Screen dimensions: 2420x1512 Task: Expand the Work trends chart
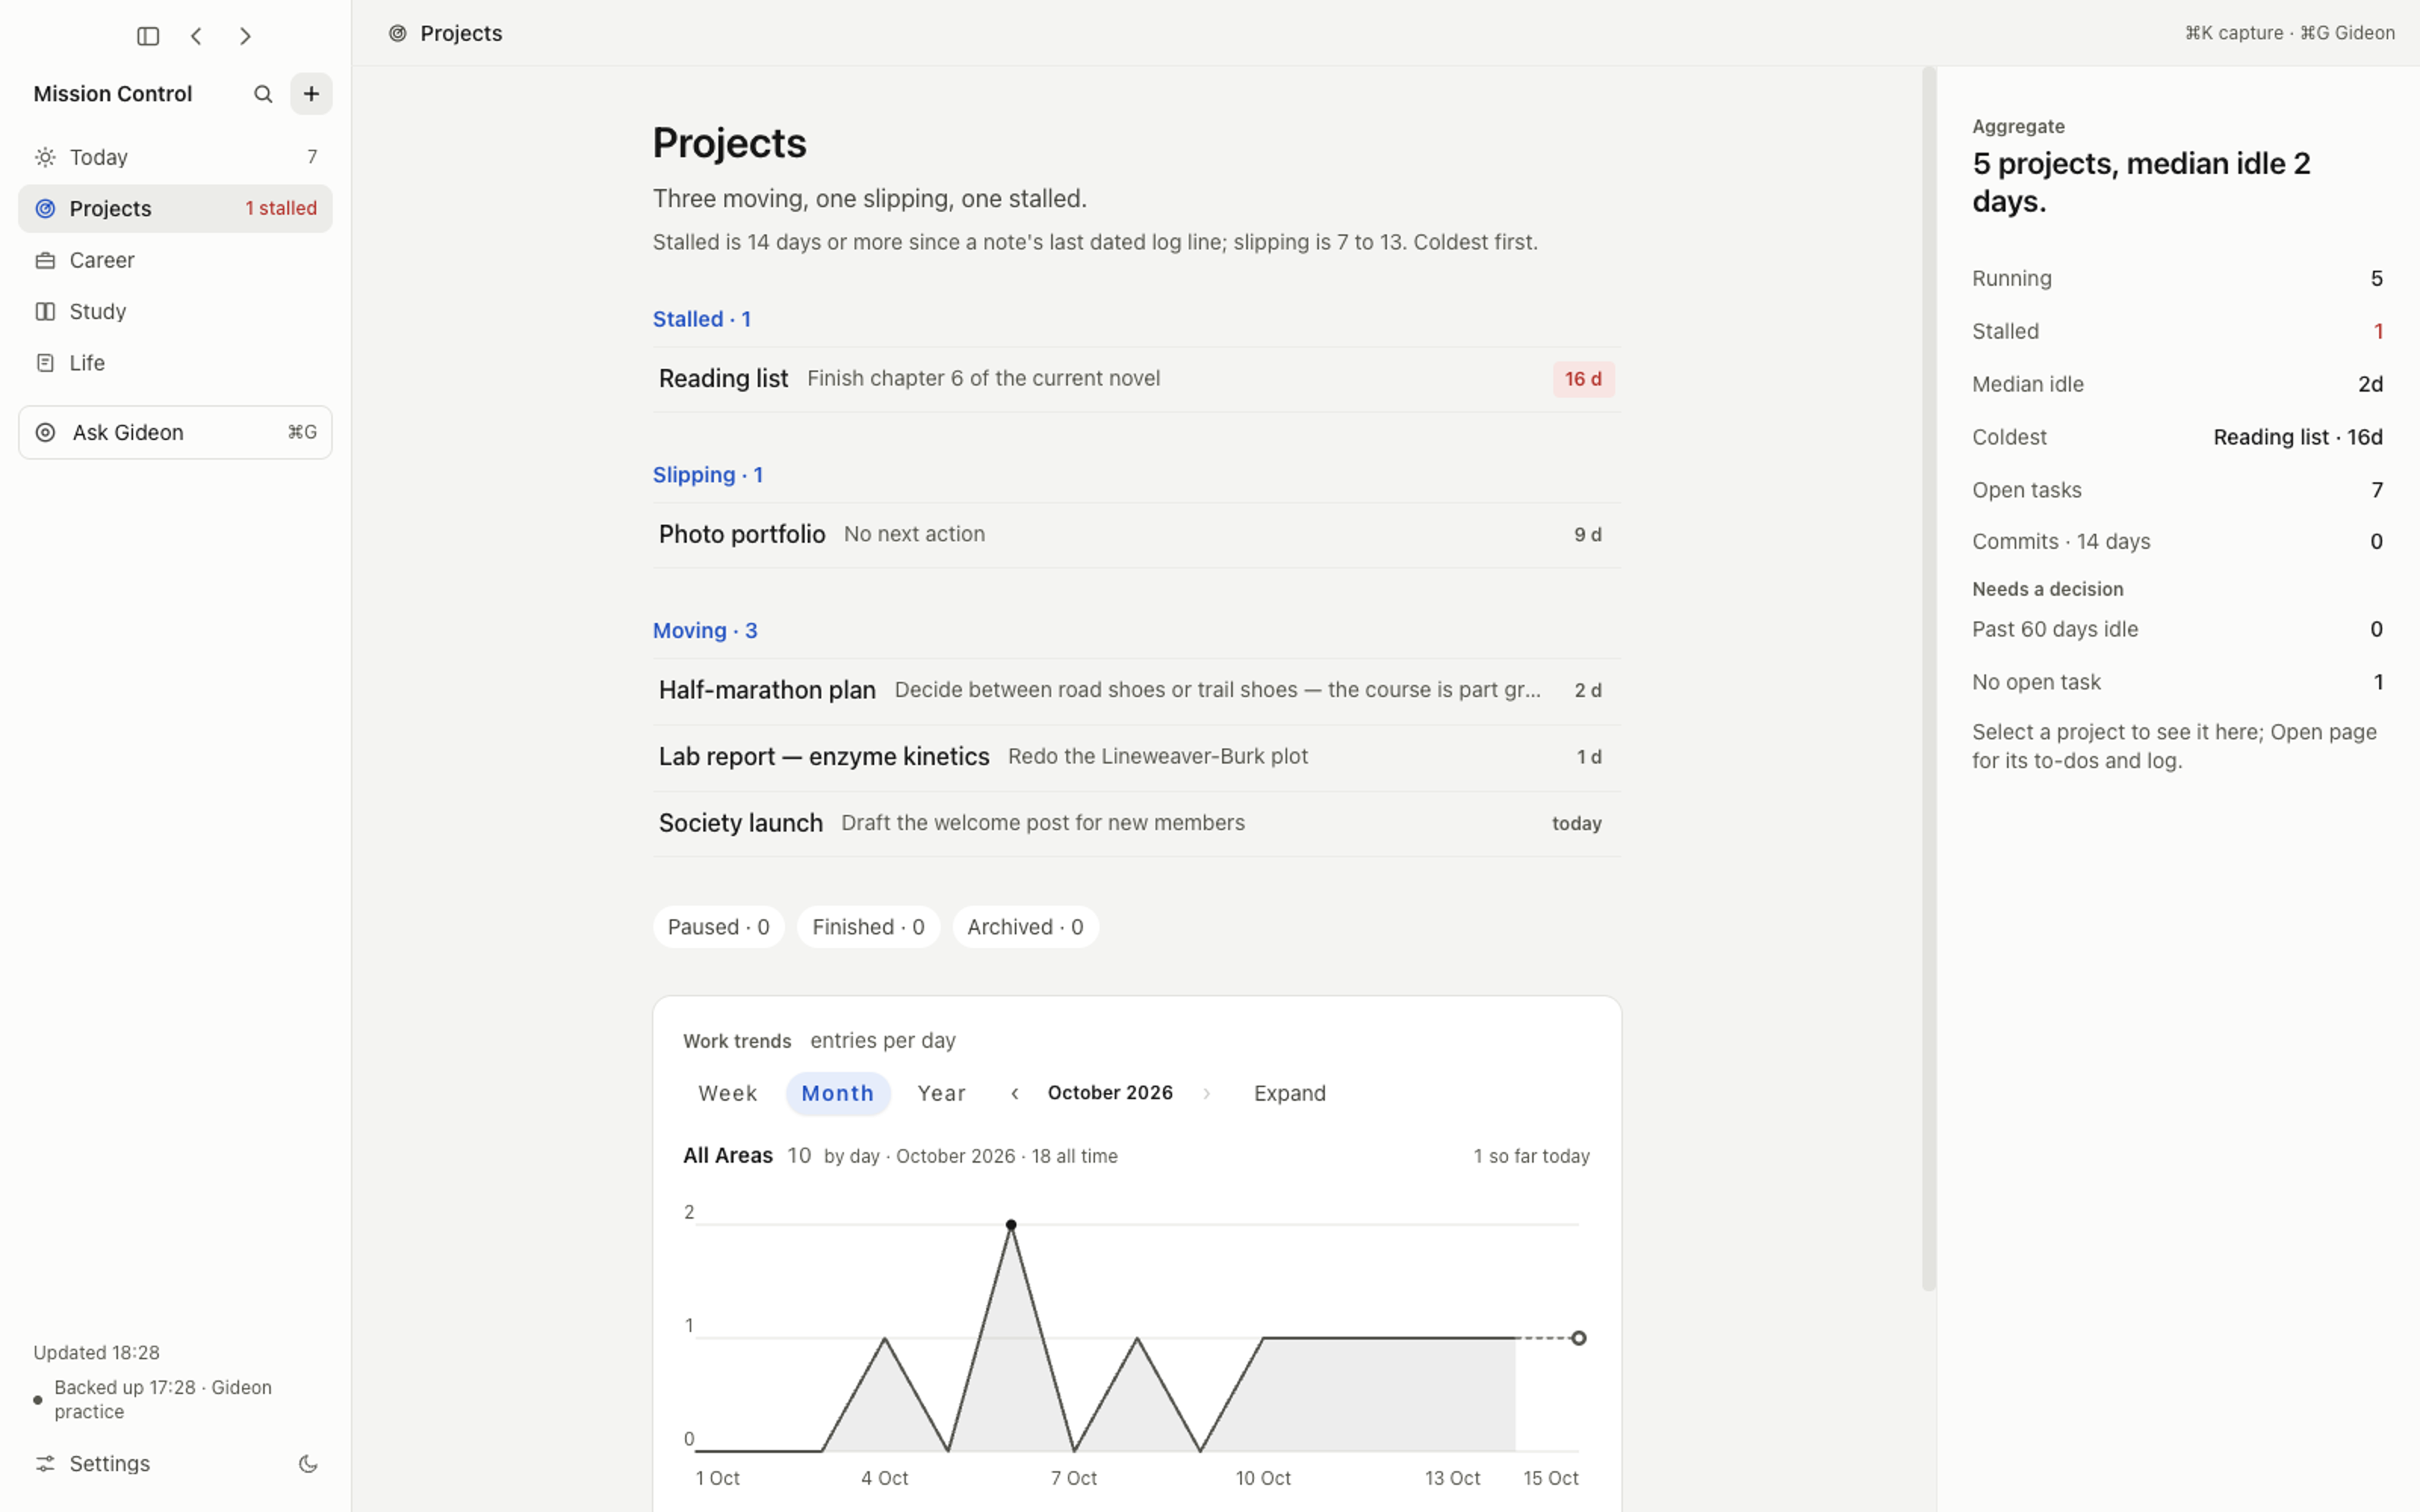tap(1289, 1093)
